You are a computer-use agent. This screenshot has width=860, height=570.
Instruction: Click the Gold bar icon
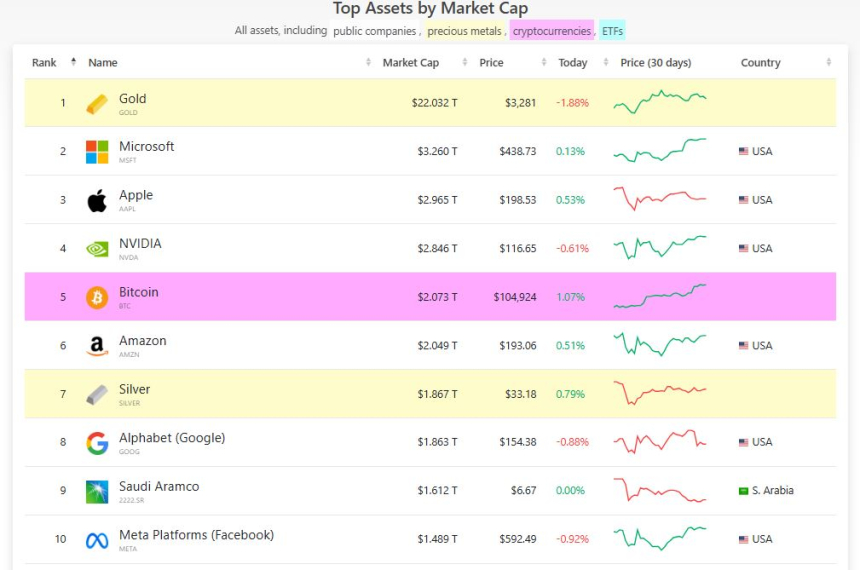click(97, 104)
